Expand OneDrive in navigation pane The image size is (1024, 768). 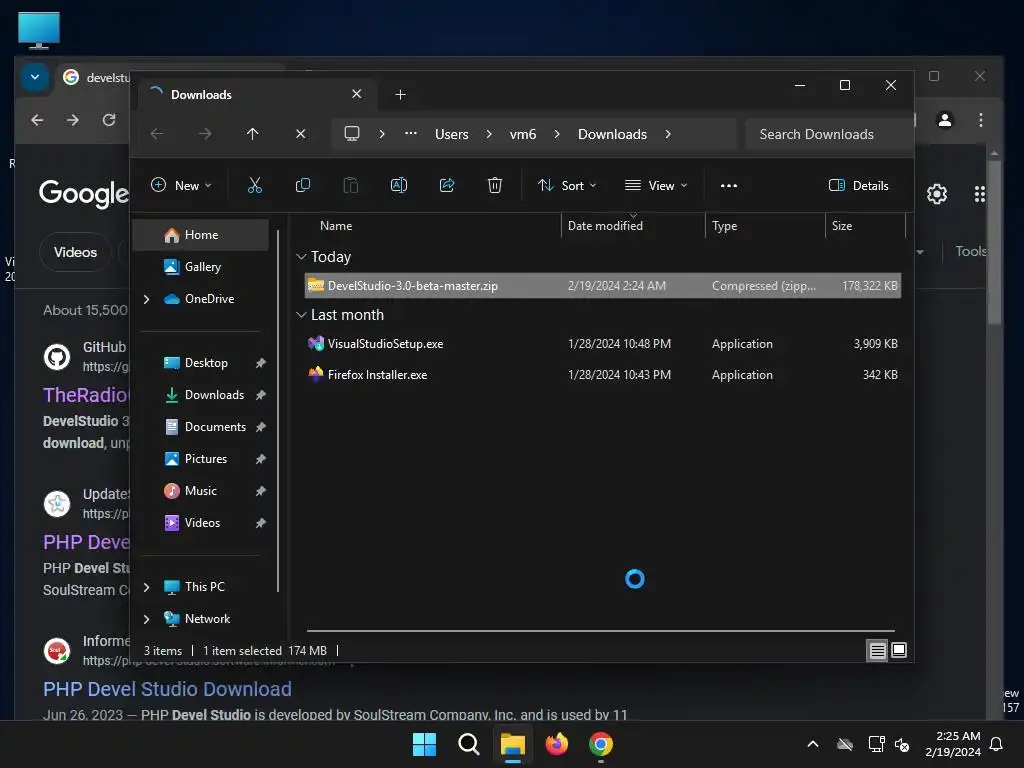coord(146,299)
